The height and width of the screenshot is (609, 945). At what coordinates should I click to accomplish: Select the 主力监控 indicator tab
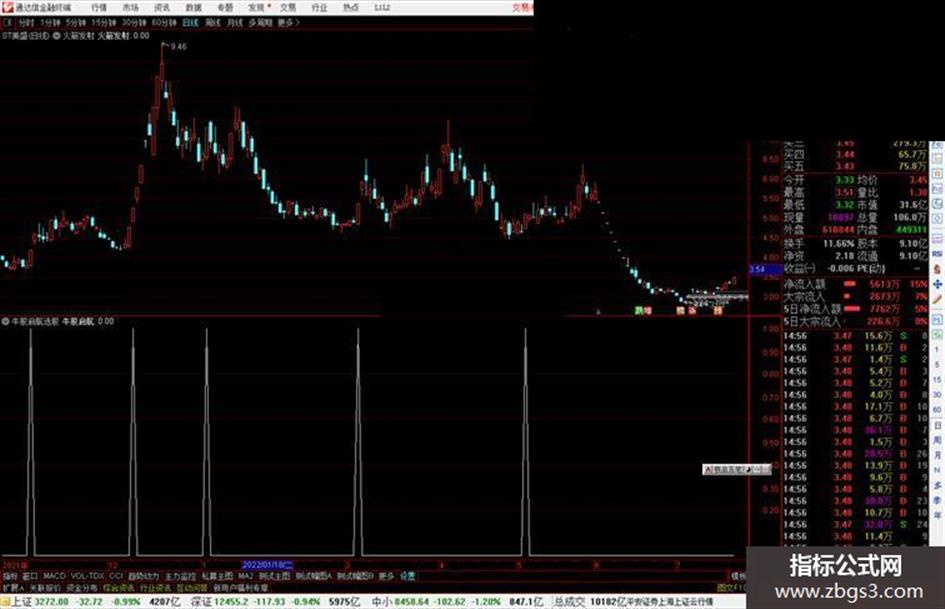[x=180, y=576]
